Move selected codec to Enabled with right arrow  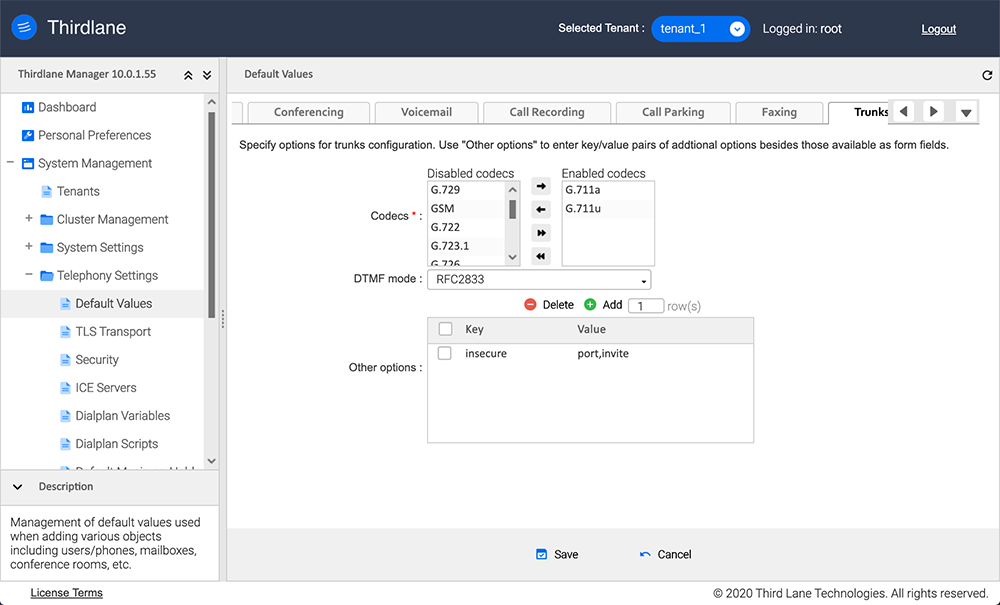(x=541, y=186)
